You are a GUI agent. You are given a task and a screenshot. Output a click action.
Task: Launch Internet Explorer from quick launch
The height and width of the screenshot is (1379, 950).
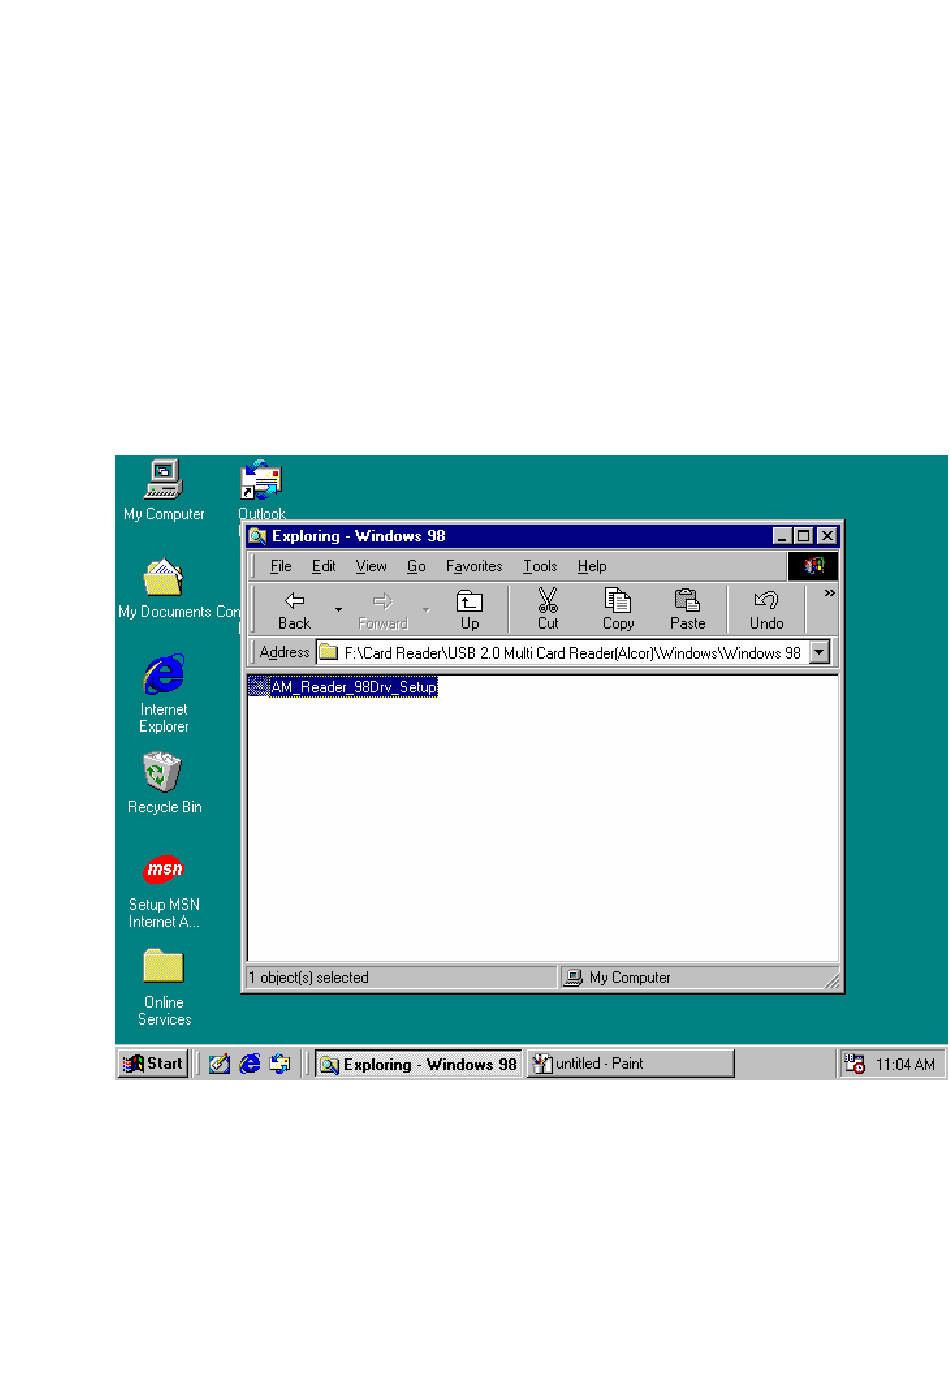250,1064
